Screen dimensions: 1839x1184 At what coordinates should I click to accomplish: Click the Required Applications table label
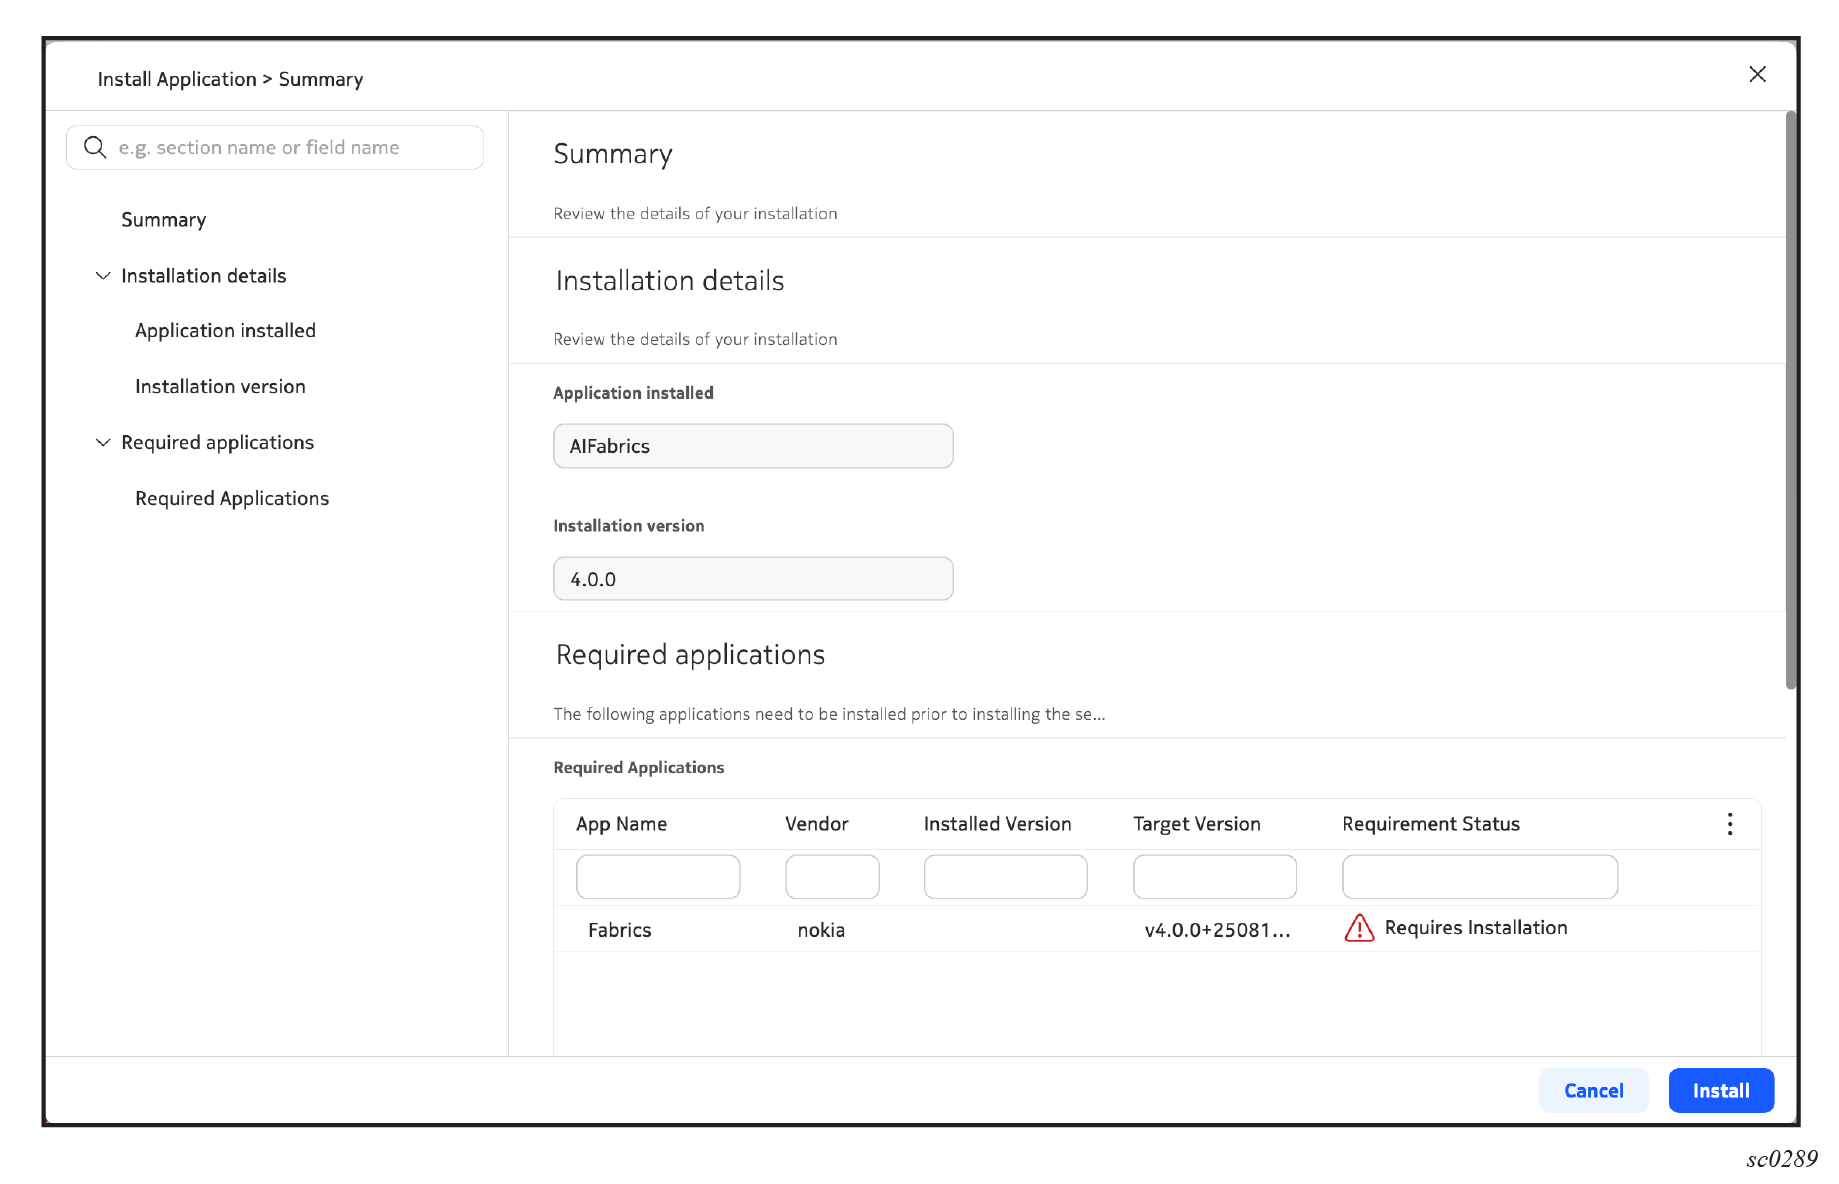[638, 767]
